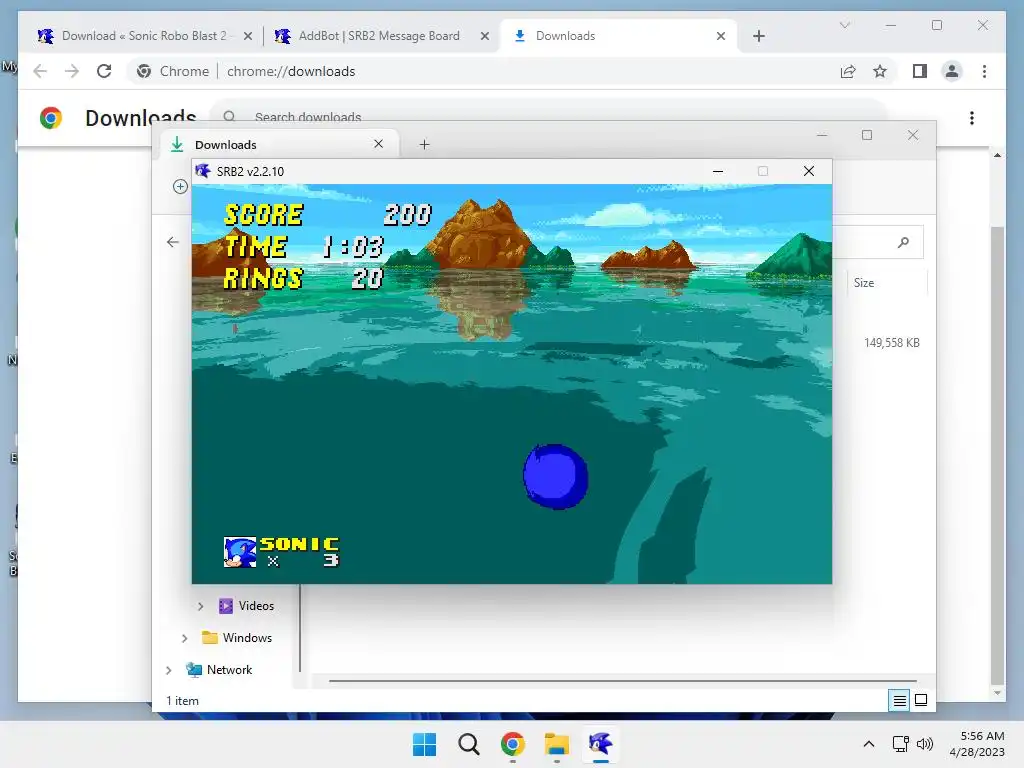This screenshot has height=768, width=1024.
Task: Close Download Sonic Robo Blast 2 tab
Action: click(248, 36)
